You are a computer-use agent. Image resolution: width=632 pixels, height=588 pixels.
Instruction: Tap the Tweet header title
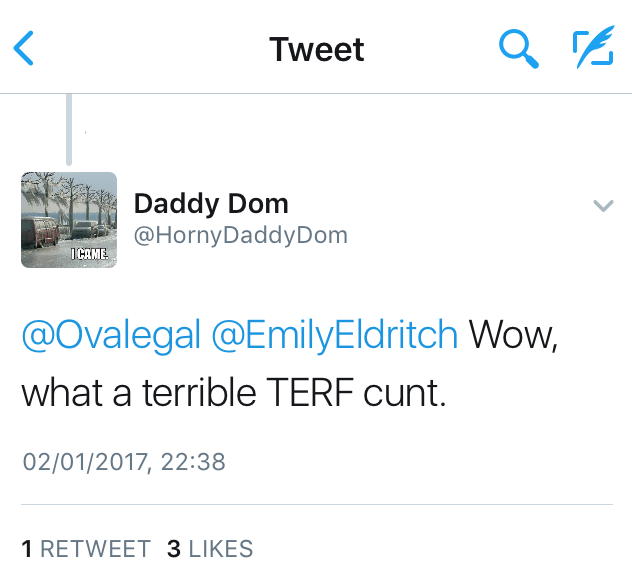[x=317, y=49]
